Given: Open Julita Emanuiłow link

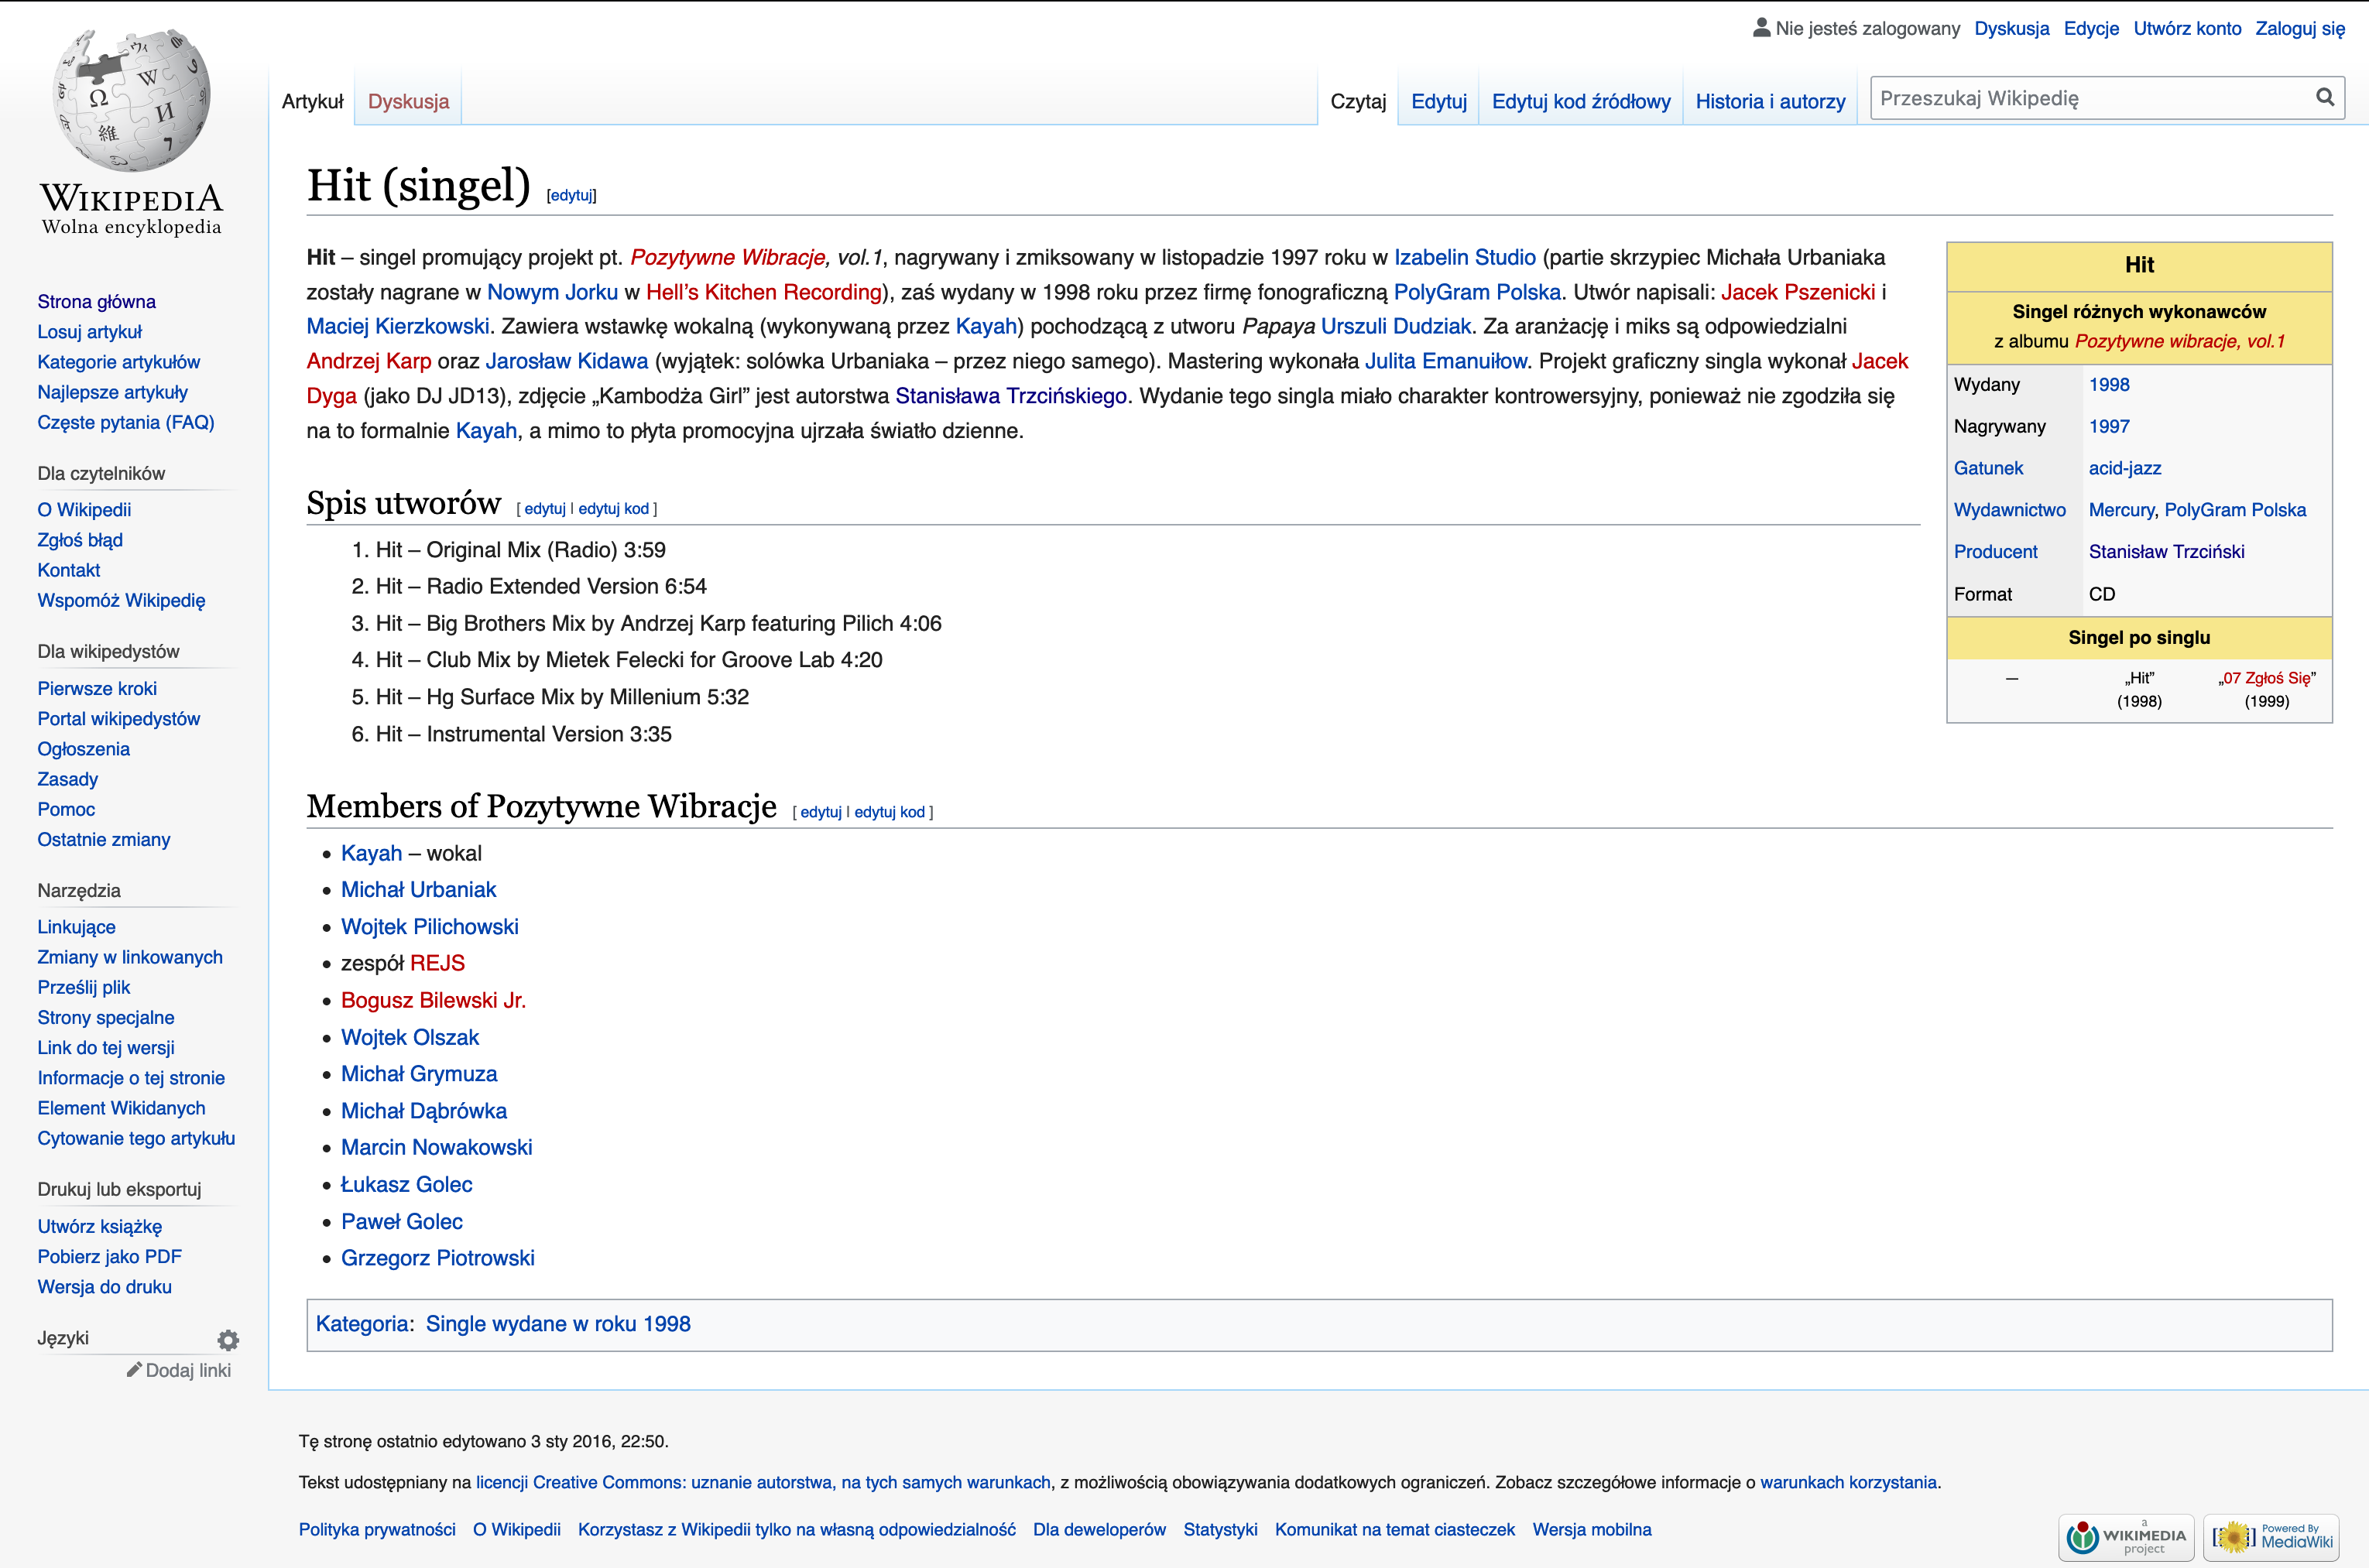Looking at the screenshot, I should click(1445, 361).
